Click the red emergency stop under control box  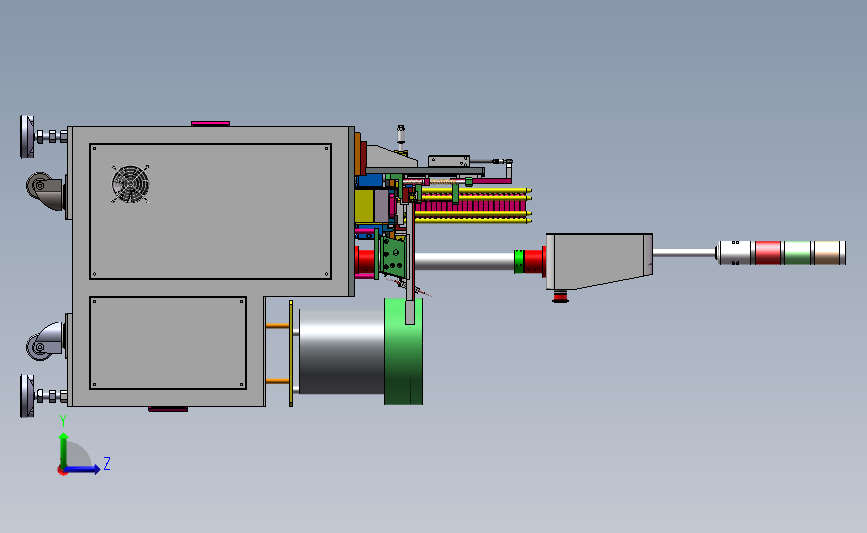(x=560, y=296)
